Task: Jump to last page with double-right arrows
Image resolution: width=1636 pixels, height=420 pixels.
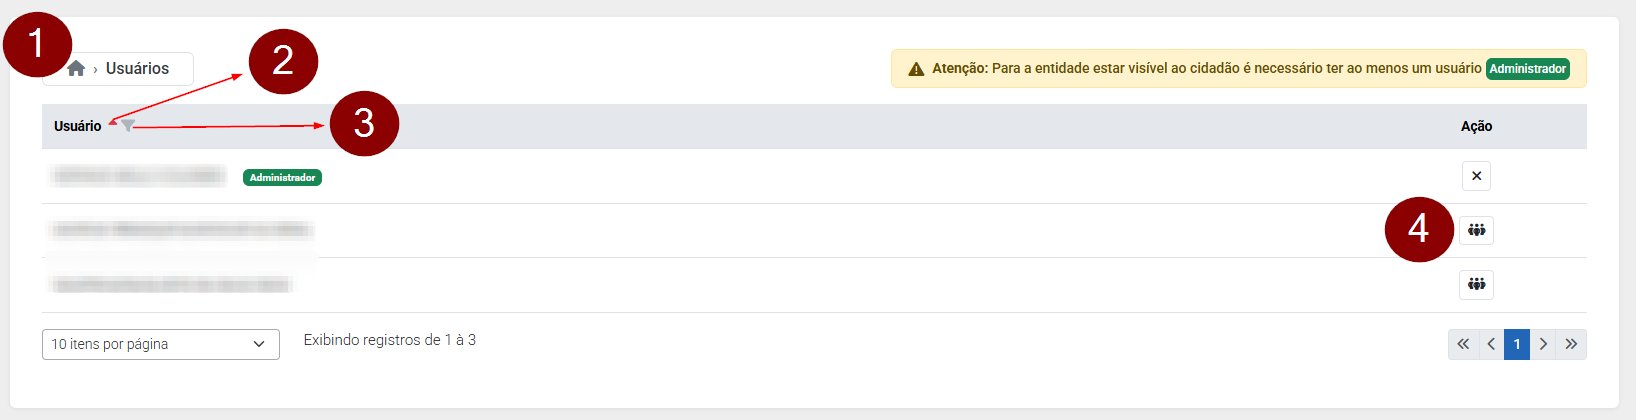Action: 1571,344
